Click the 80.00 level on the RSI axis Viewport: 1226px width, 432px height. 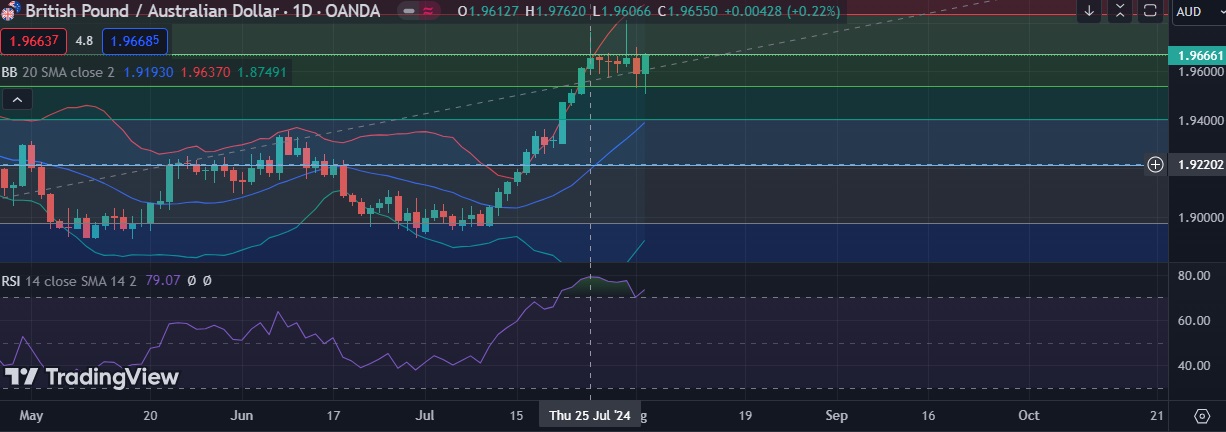click(1193, 275)
